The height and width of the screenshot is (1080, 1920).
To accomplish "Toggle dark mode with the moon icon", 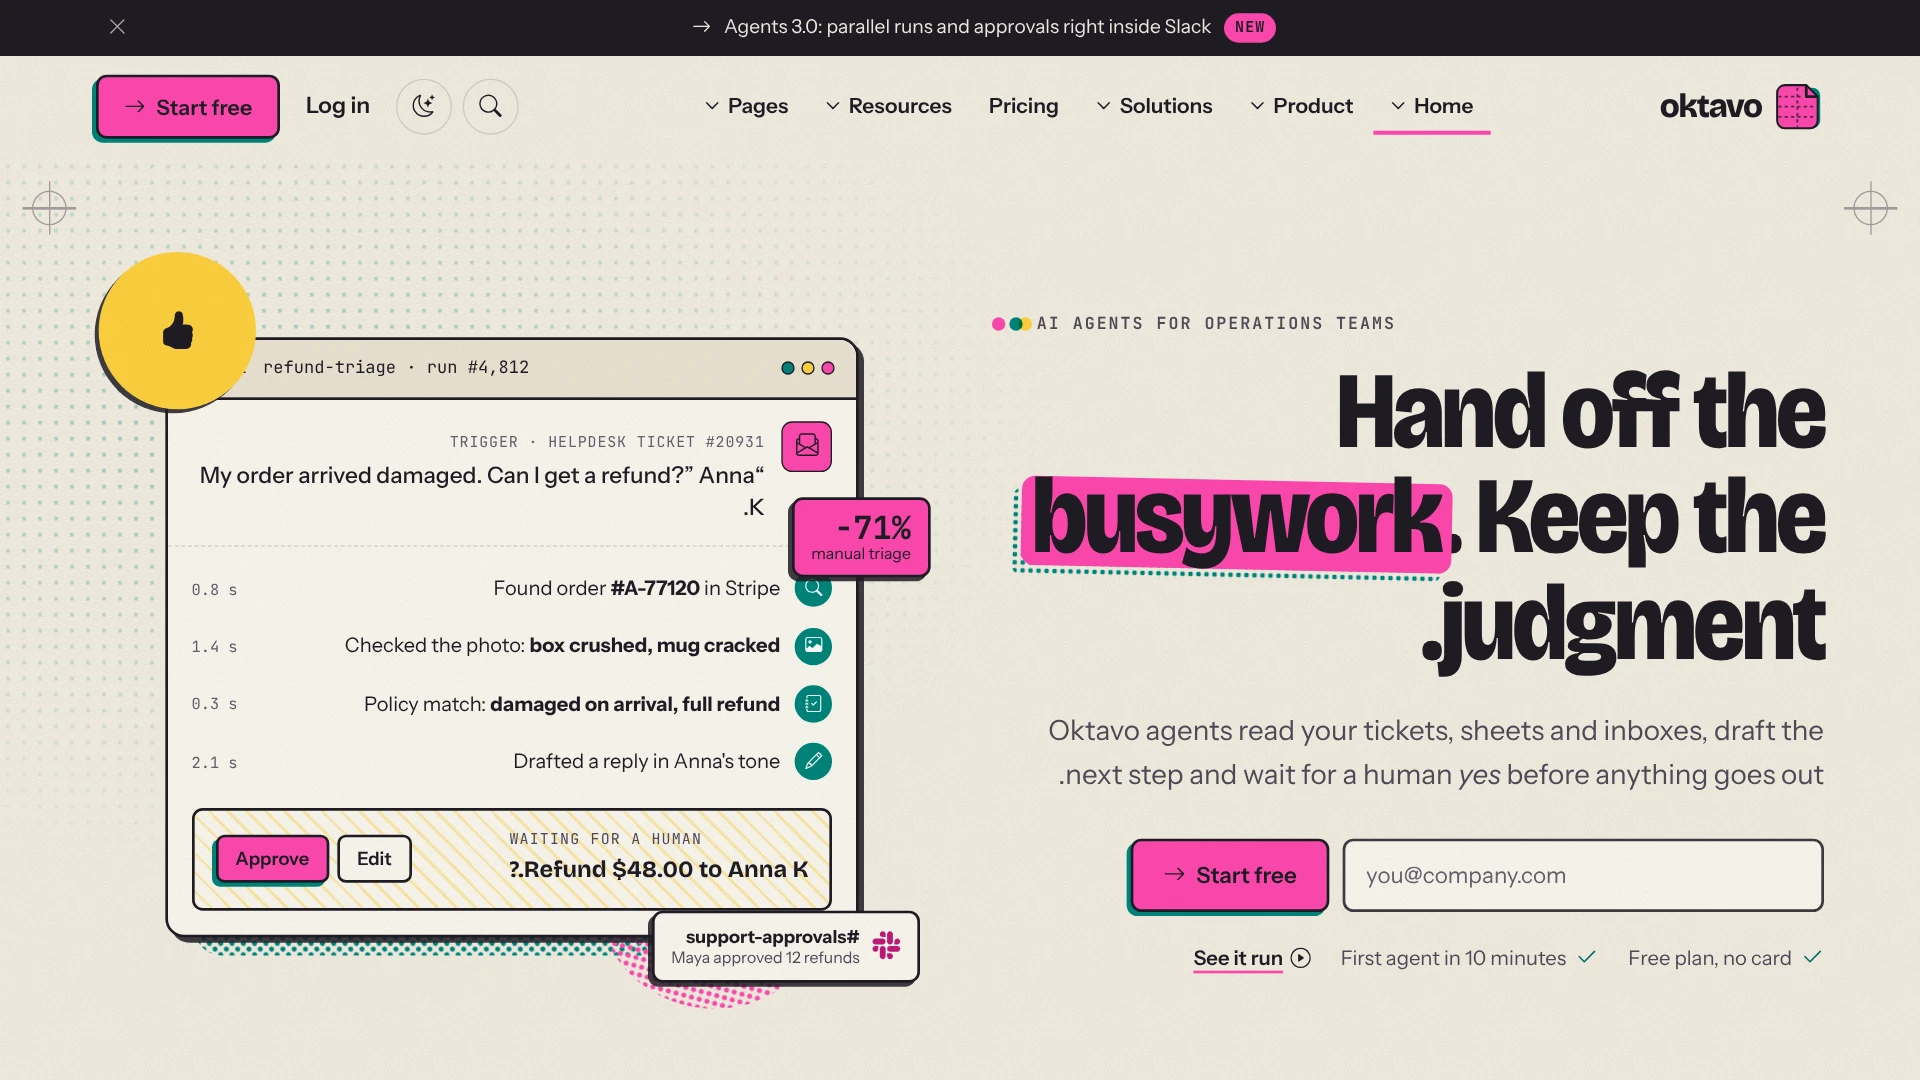I will [x=424, y=106].
